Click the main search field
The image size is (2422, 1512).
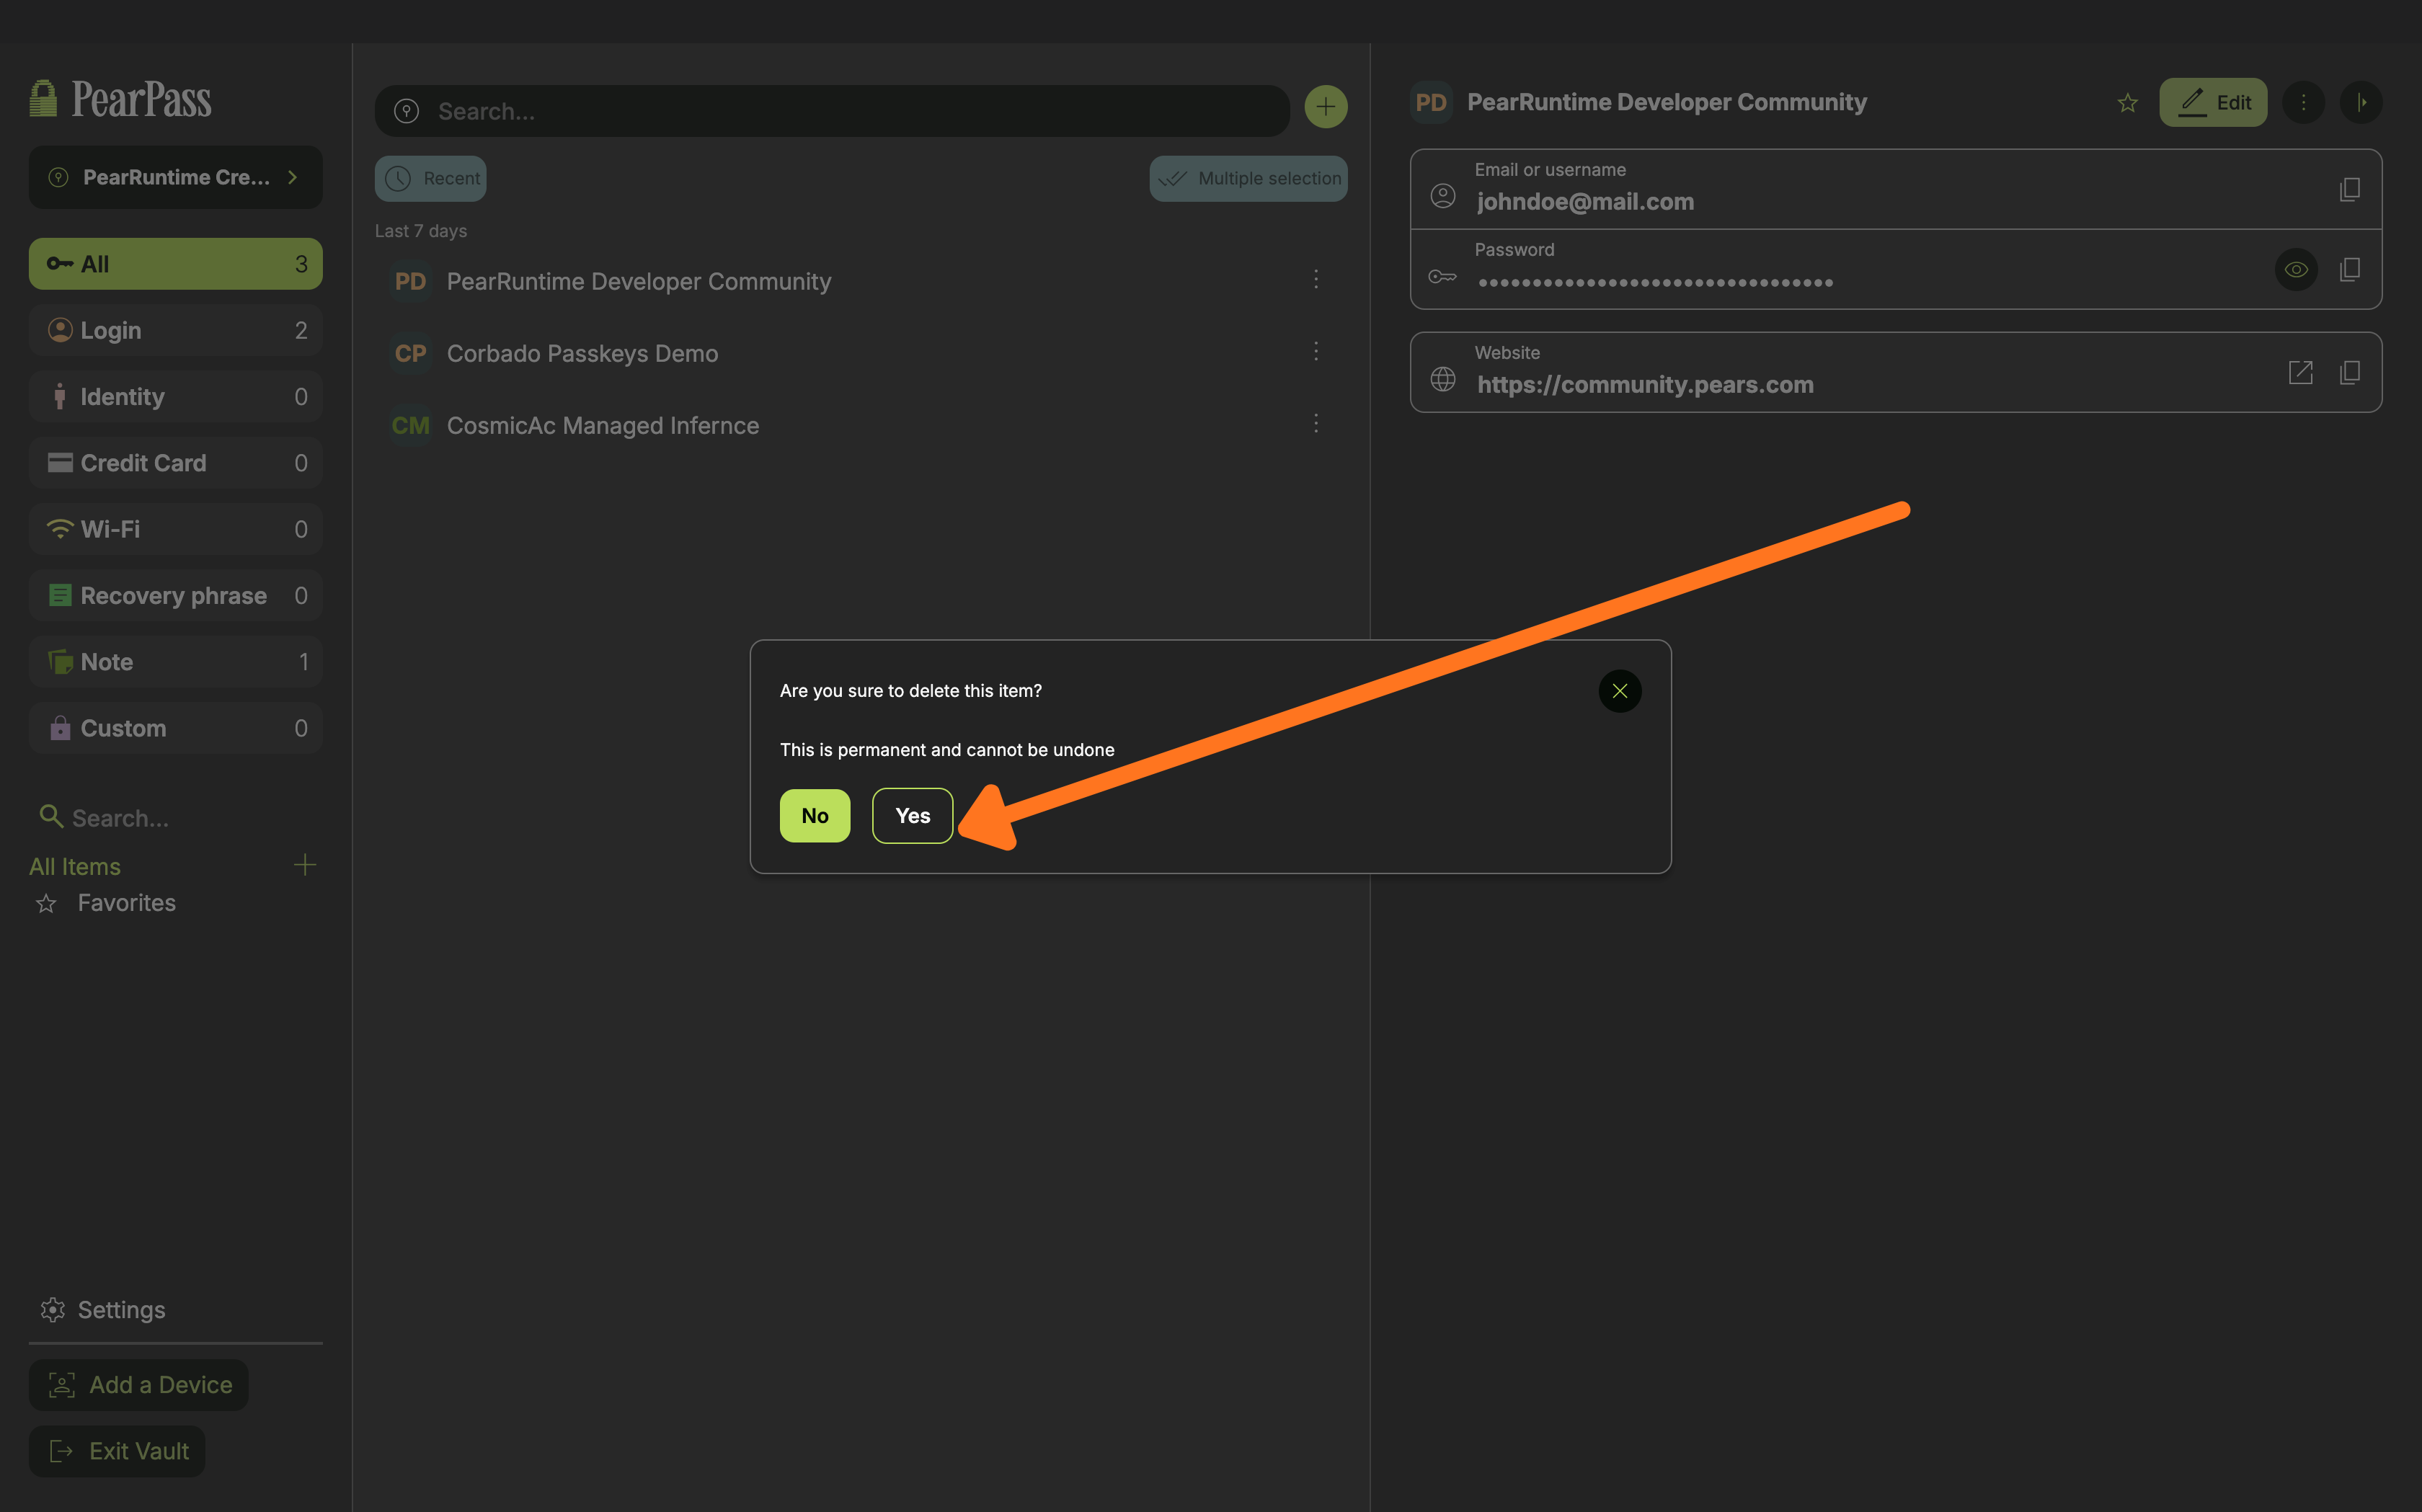[x=830, y=111]
